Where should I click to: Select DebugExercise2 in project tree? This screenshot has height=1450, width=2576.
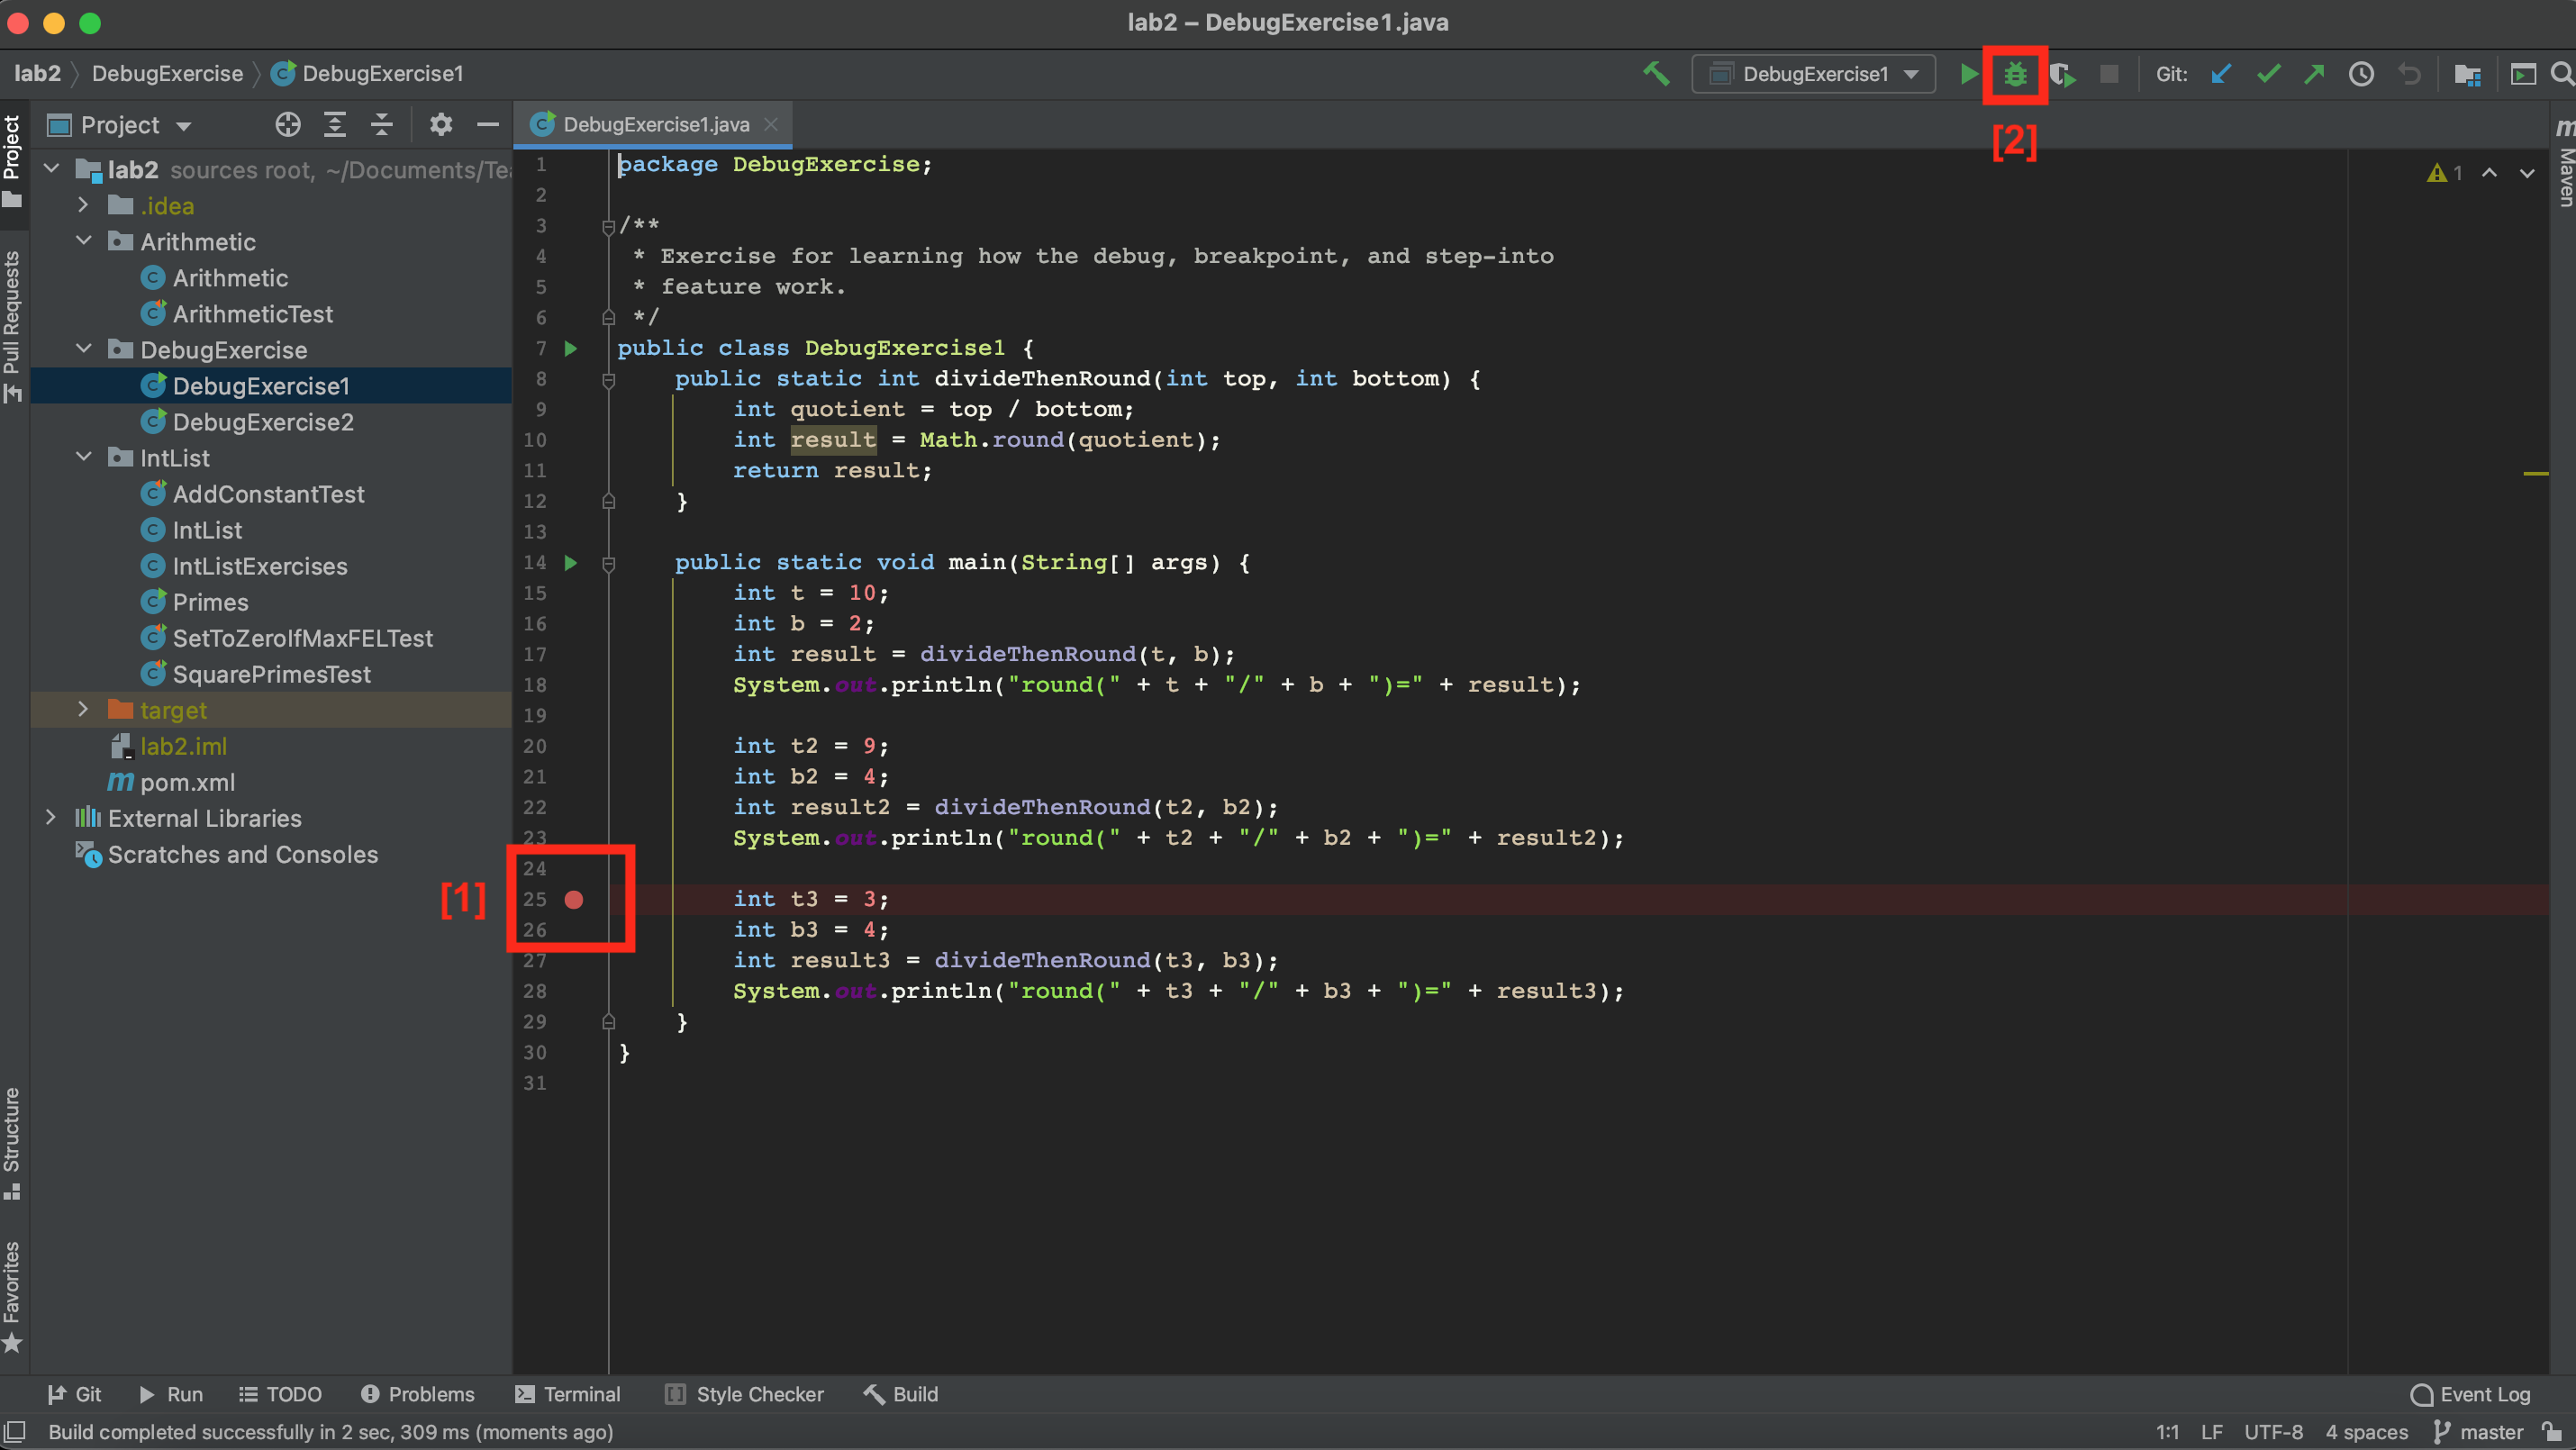coord(262,422)
